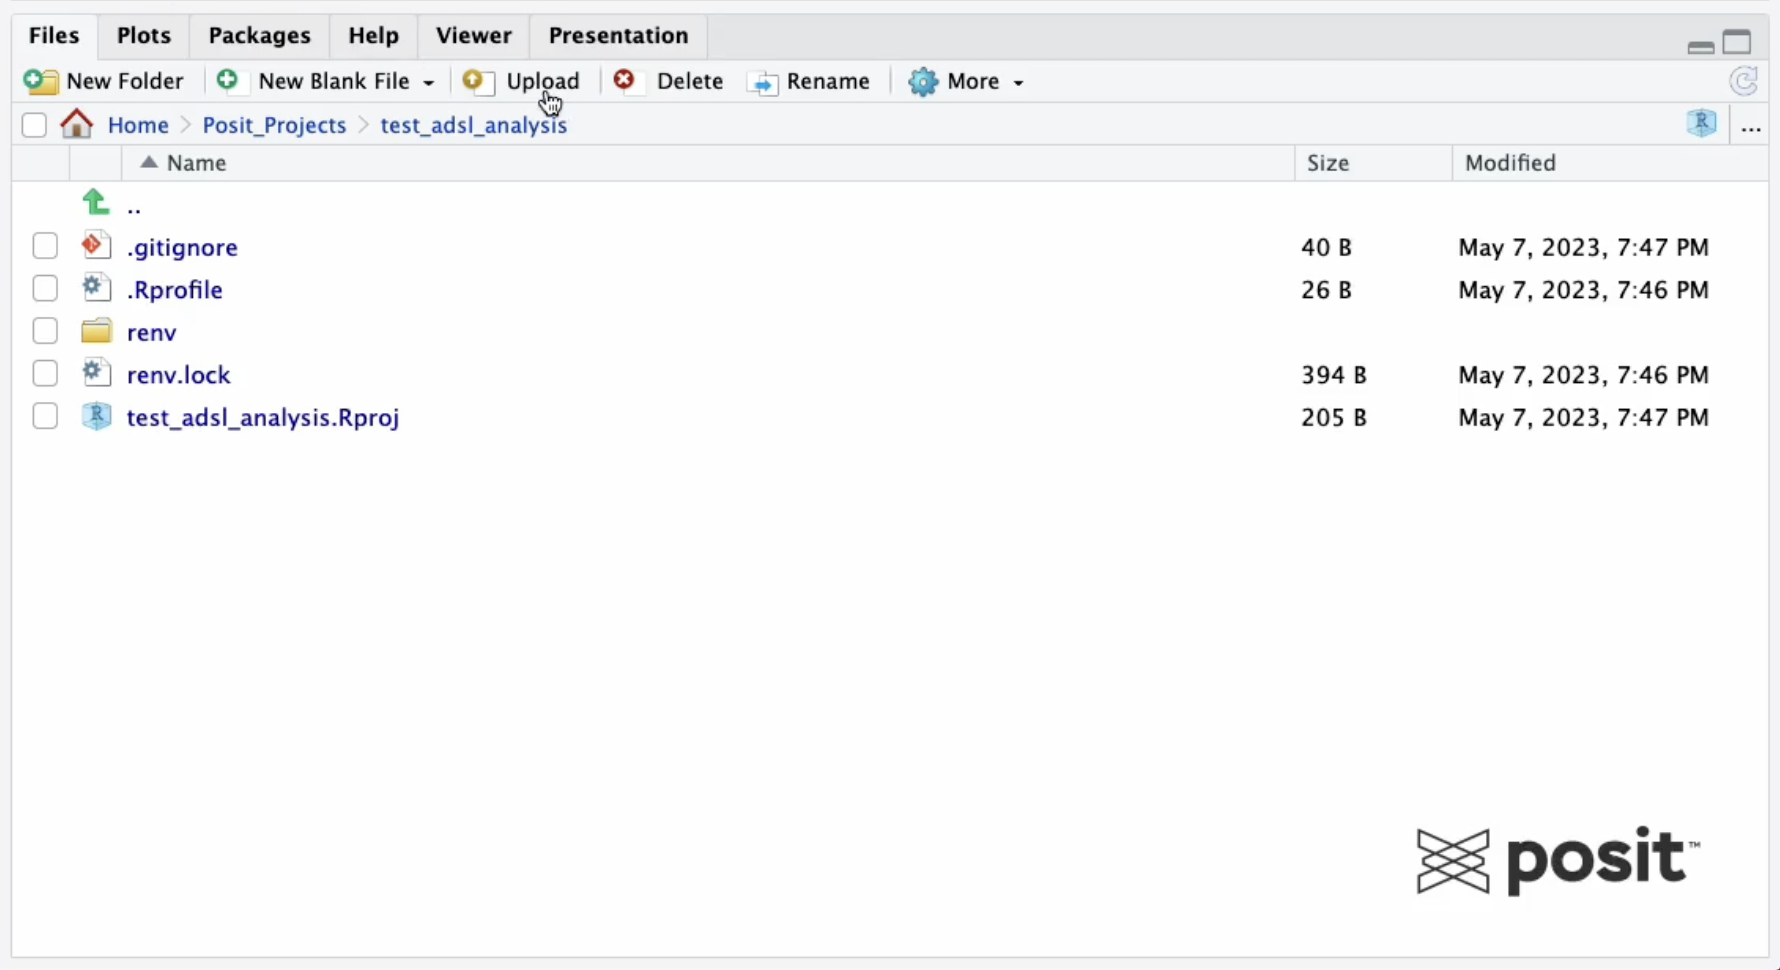The height and width of the screenshot is (970, 1780).
Task: Expand the New Blank File dropdown
Action: tap(428, 82)
